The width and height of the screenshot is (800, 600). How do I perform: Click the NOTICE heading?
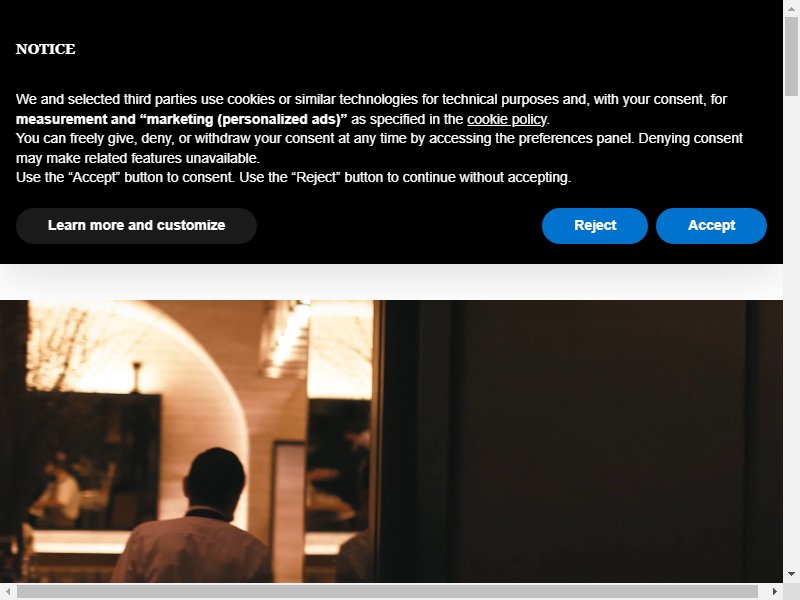pyautogui.click(x=45, y=49)
